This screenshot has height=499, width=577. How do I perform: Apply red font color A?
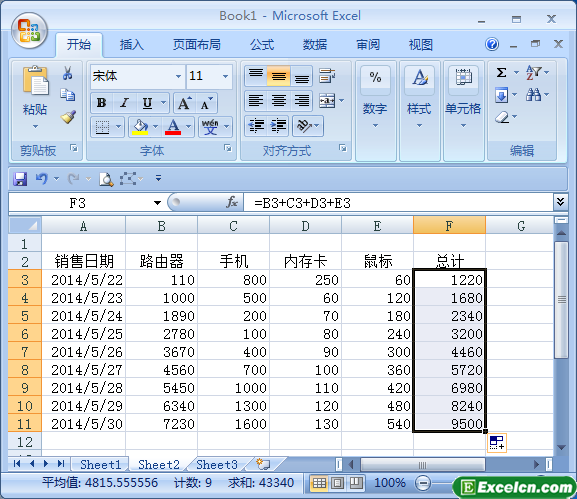[173, 127]
